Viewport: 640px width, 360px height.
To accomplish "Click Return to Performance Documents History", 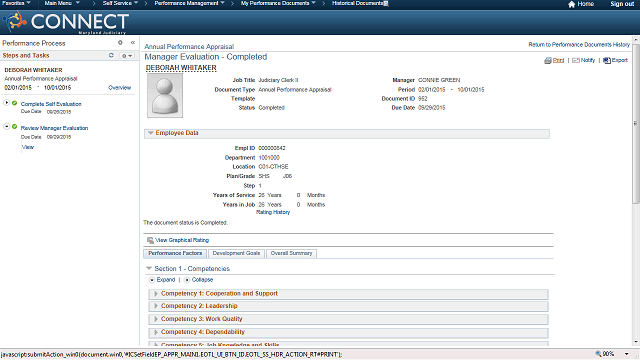I will point(579,44).
